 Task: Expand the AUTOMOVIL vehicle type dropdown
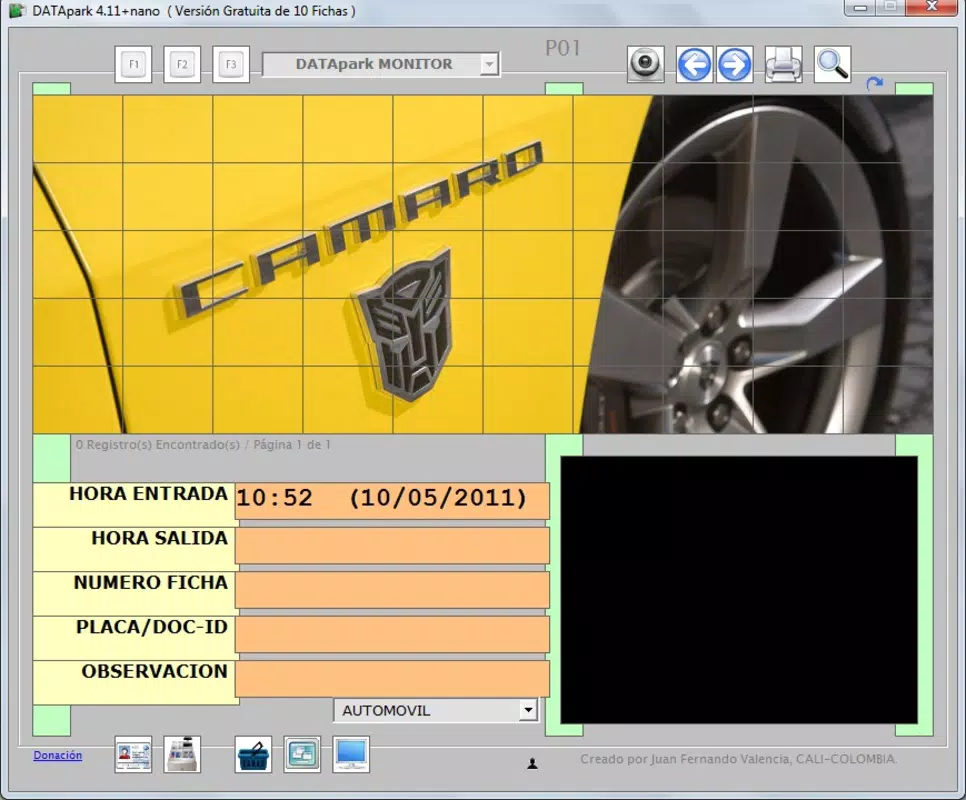pos(527,710)
